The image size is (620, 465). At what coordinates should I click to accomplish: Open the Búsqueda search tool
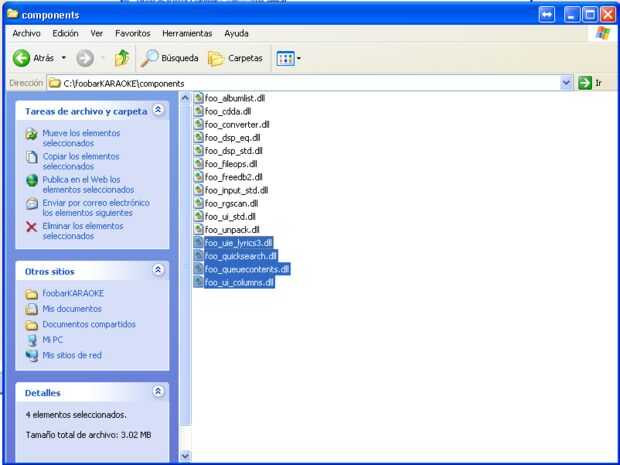click(x=169, y=58)
